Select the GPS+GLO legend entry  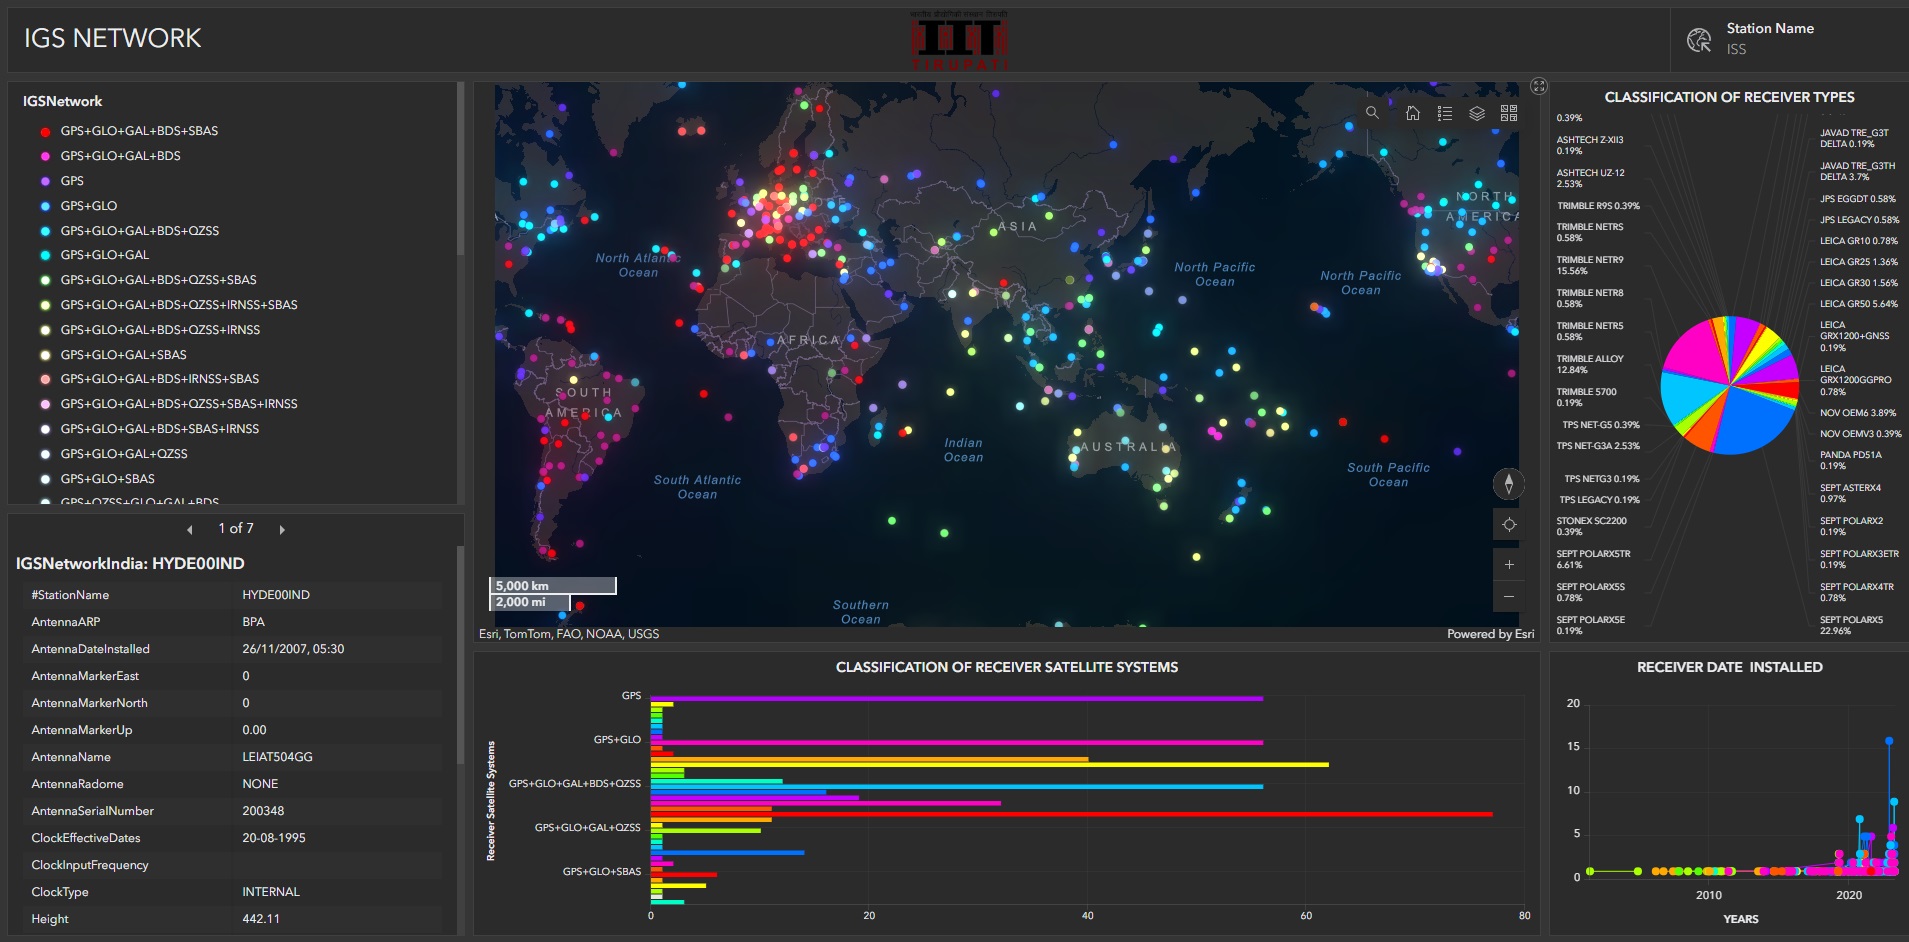click(x=89, y=206)
